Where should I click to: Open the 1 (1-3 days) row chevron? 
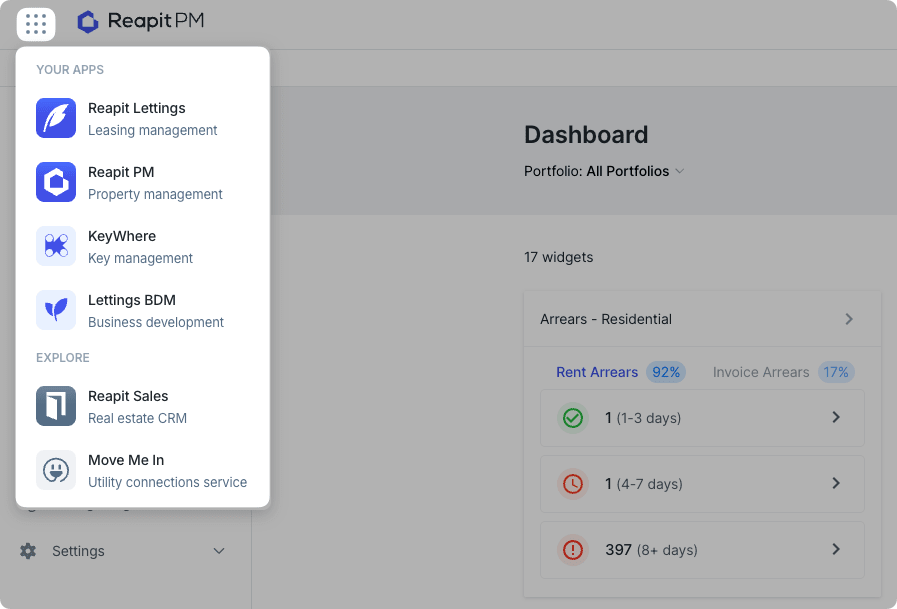pos(836,417)
